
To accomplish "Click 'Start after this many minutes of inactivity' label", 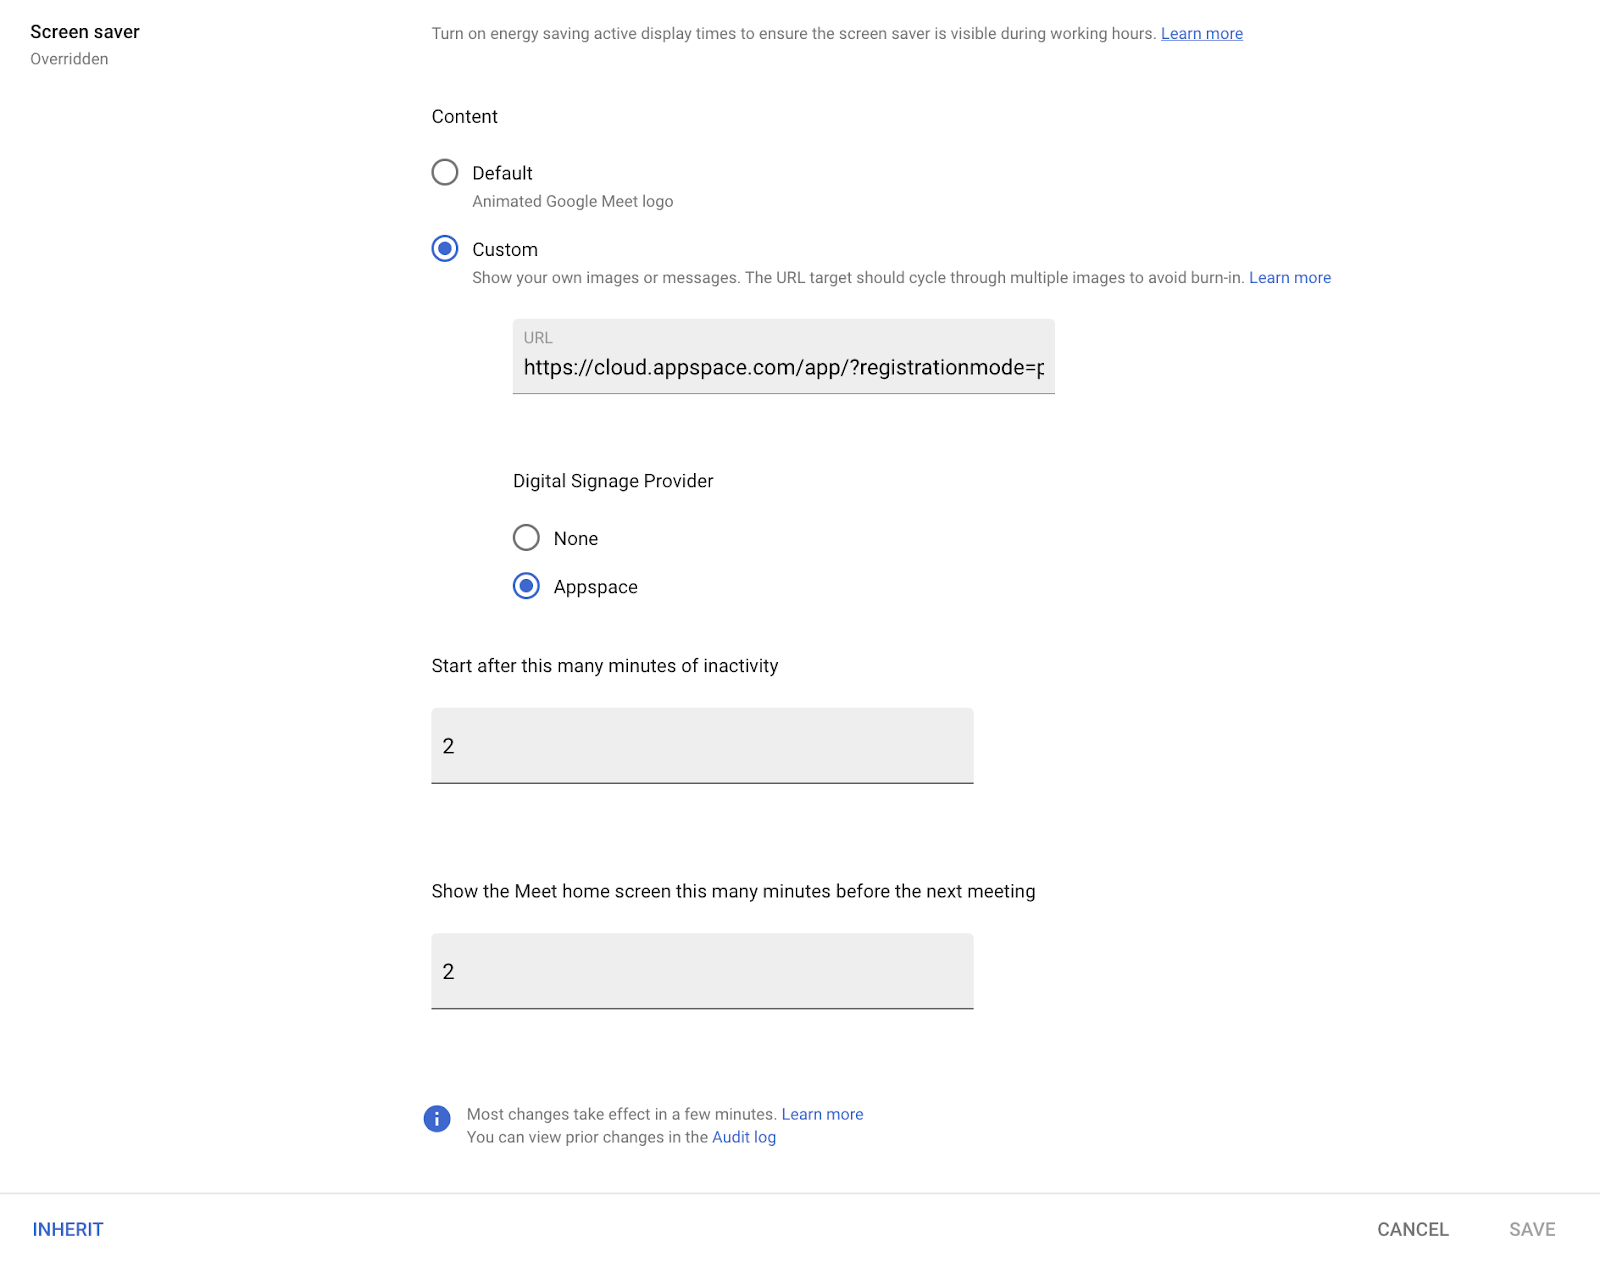I will [x=604, y=666].
